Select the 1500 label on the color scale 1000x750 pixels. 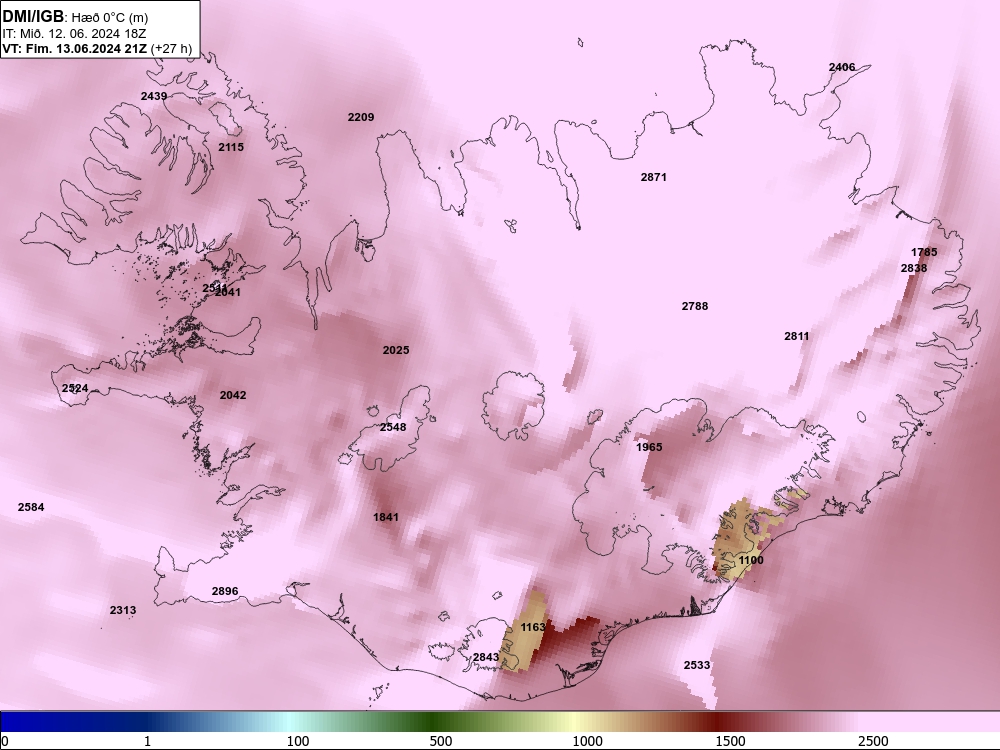tap(730, 741)
